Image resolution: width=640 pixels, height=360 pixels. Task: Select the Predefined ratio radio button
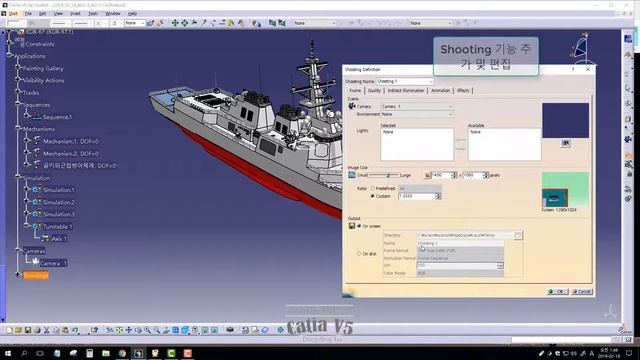pos(372,189)
